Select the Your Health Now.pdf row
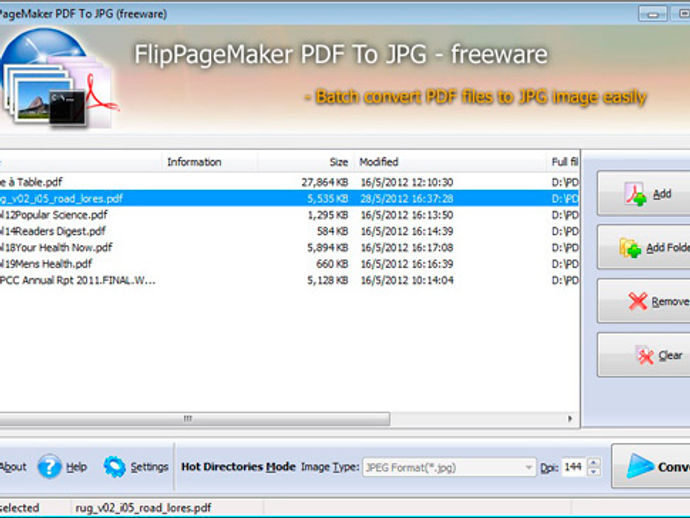Image resolution: width=690 pixels, height=518 pixels. [289, 247]
